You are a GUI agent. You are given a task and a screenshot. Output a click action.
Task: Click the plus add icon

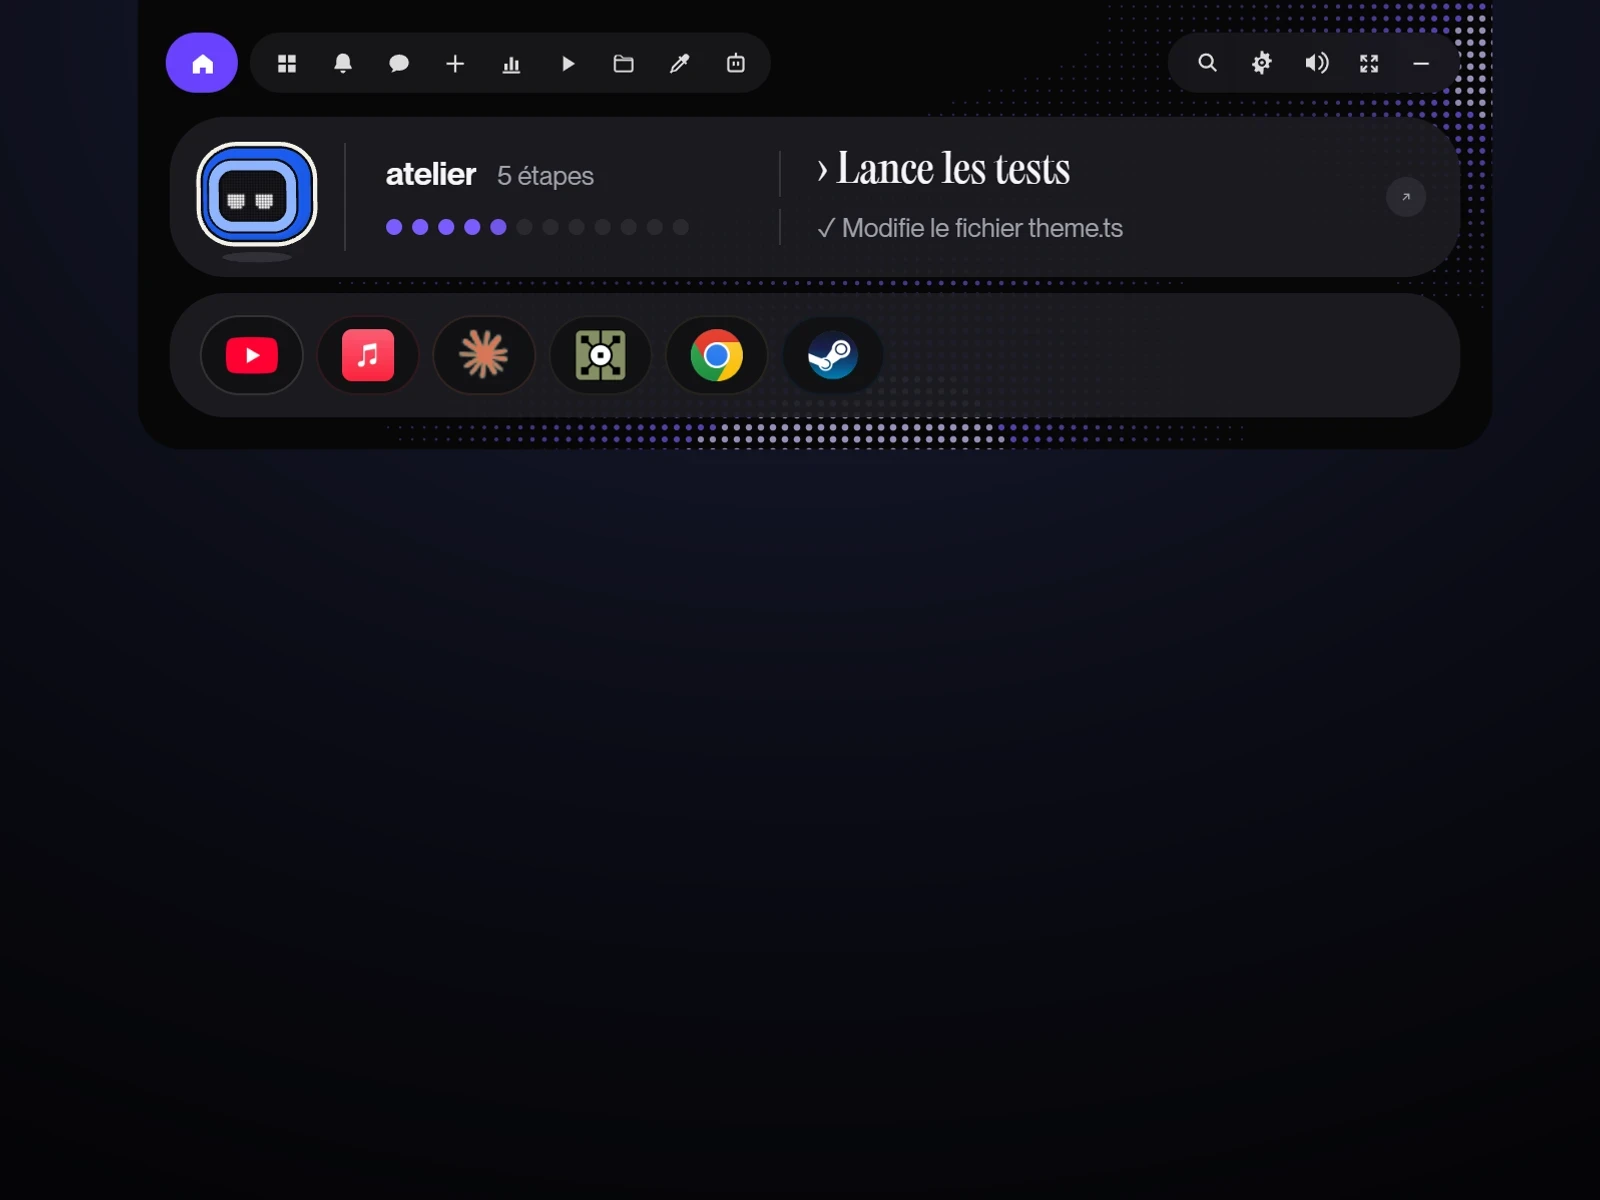tap(455, 63)
